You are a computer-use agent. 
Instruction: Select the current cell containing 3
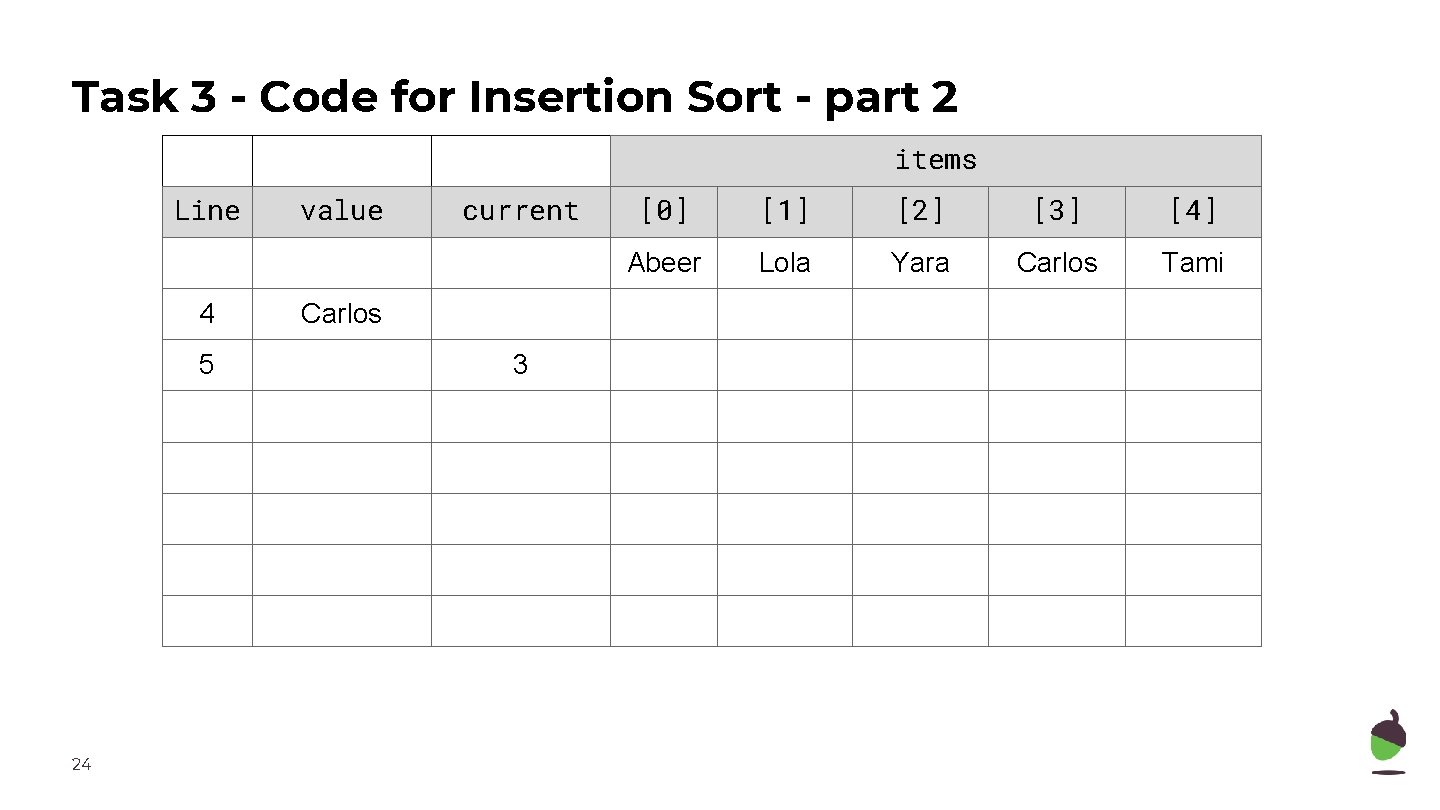tap(520, 365)
